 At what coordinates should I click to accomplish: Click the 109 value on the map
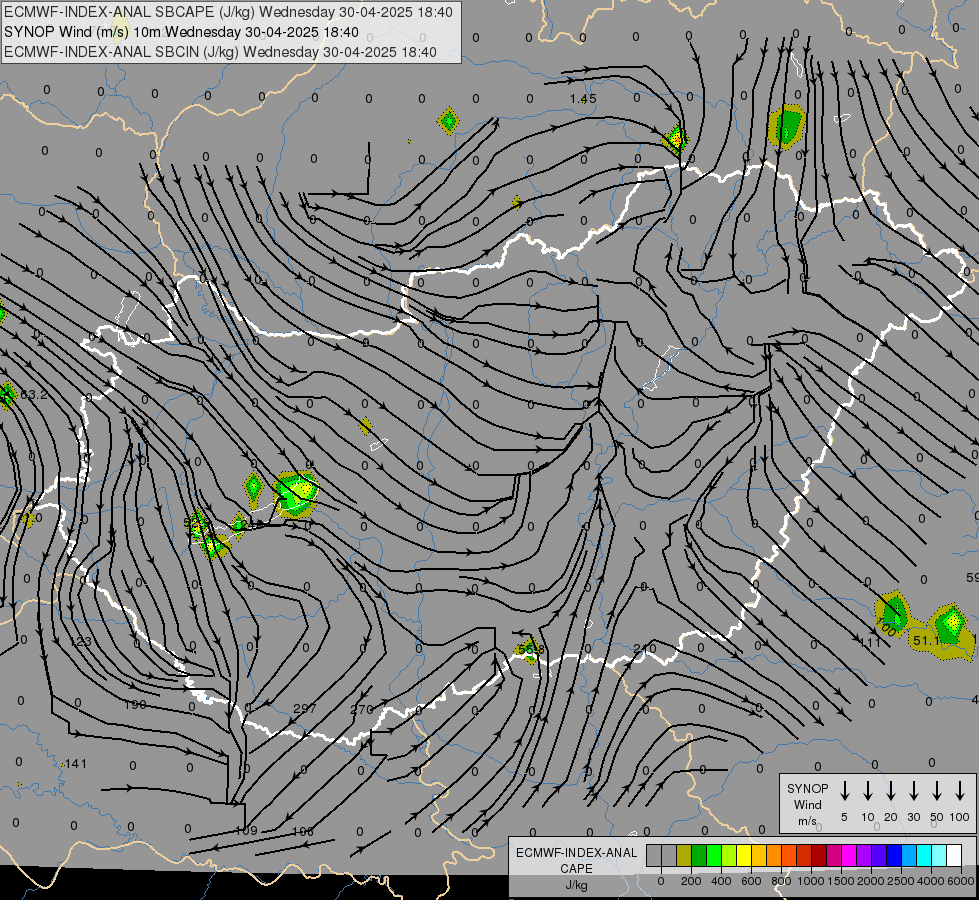click(x=246, y=831)
